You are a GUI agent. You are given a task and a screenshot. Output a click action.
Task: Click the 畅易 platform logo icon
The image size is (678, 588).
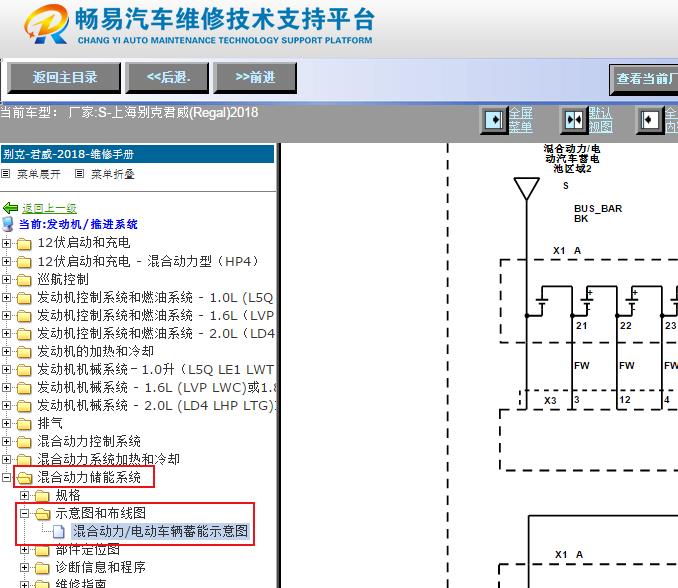click(47, 24)
